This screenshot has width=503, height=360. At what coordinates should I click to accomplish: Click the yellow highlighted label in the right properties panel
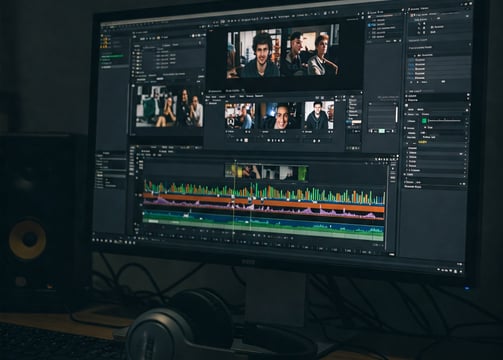[422, 142]
